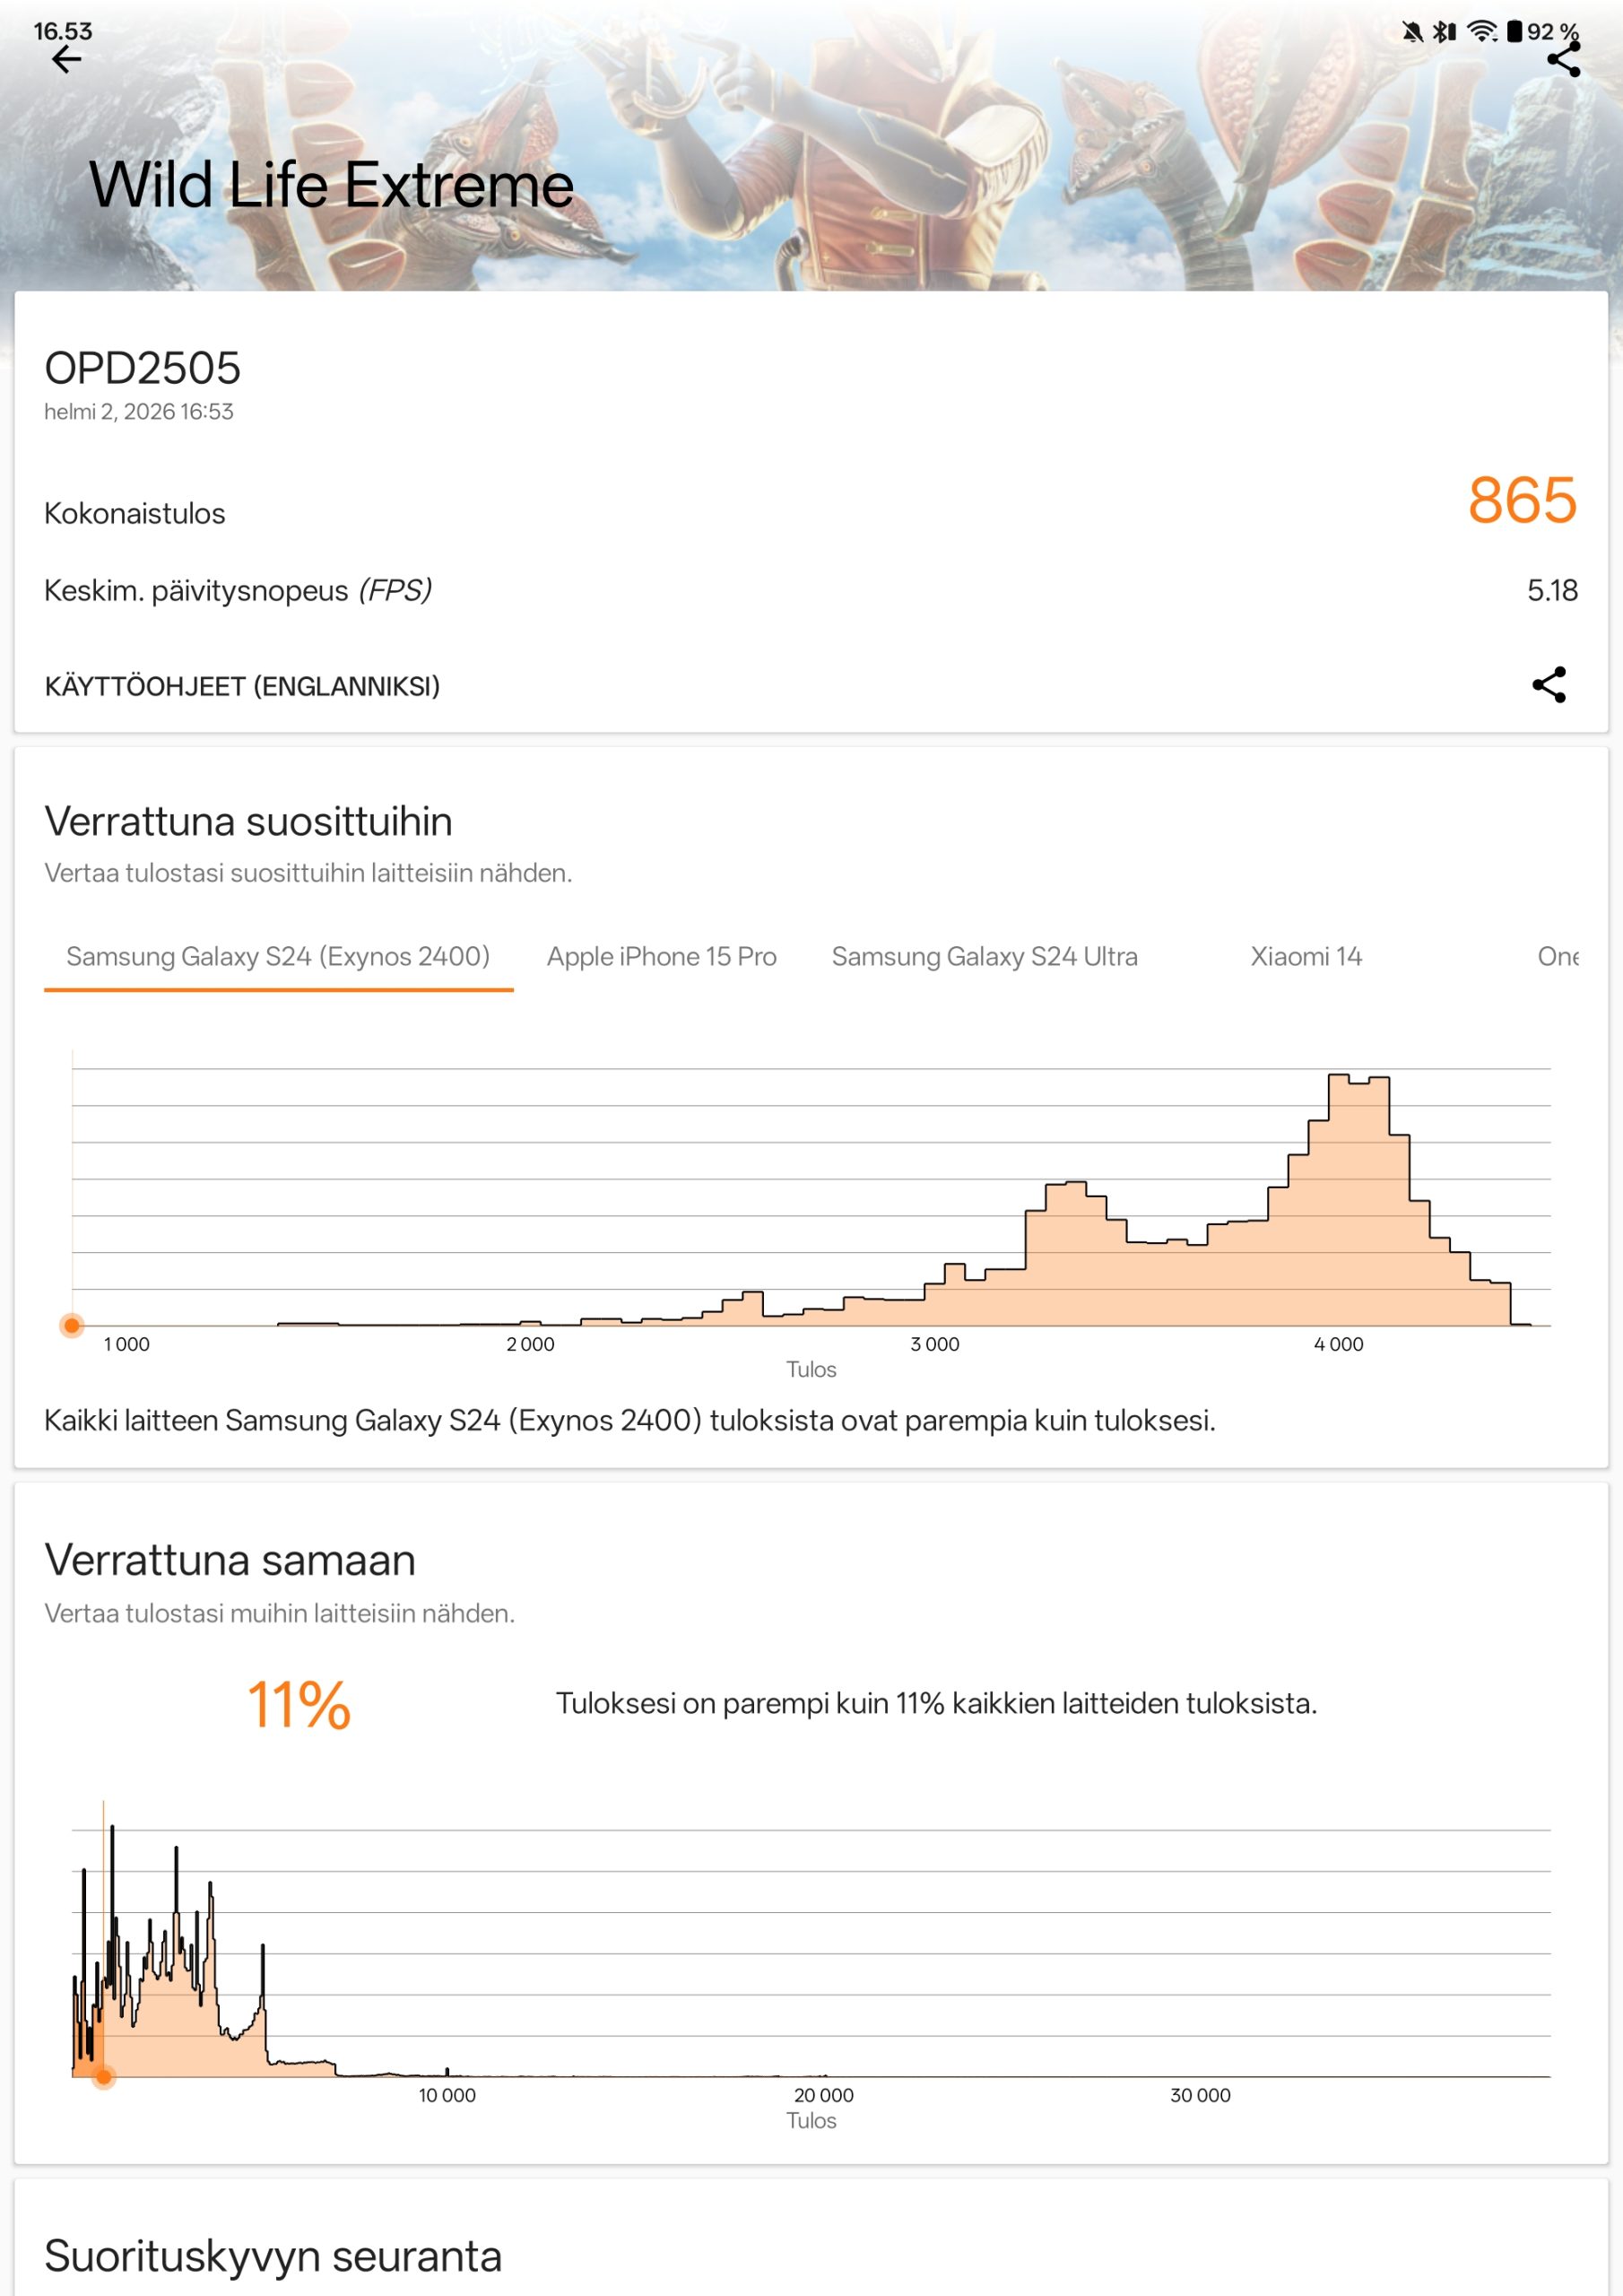Tap the orange marker on all-devices chart
The image size is (1623, 2296).
tap(103, 2078)
